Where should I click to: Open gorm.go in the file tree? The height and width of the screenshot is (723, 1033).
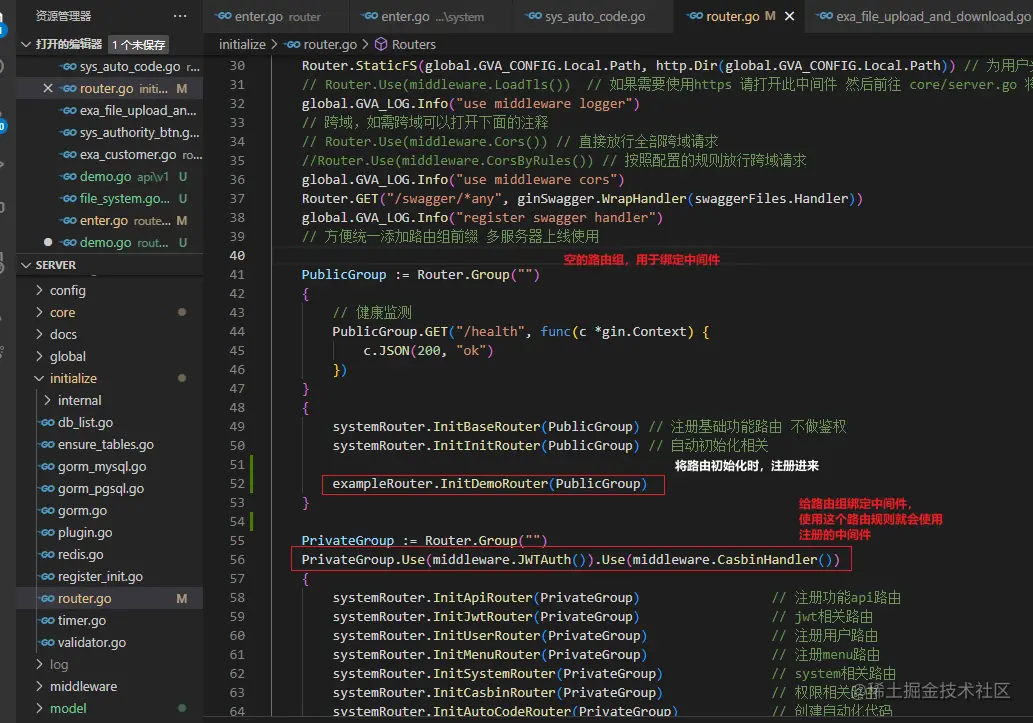tap(109, 510)
